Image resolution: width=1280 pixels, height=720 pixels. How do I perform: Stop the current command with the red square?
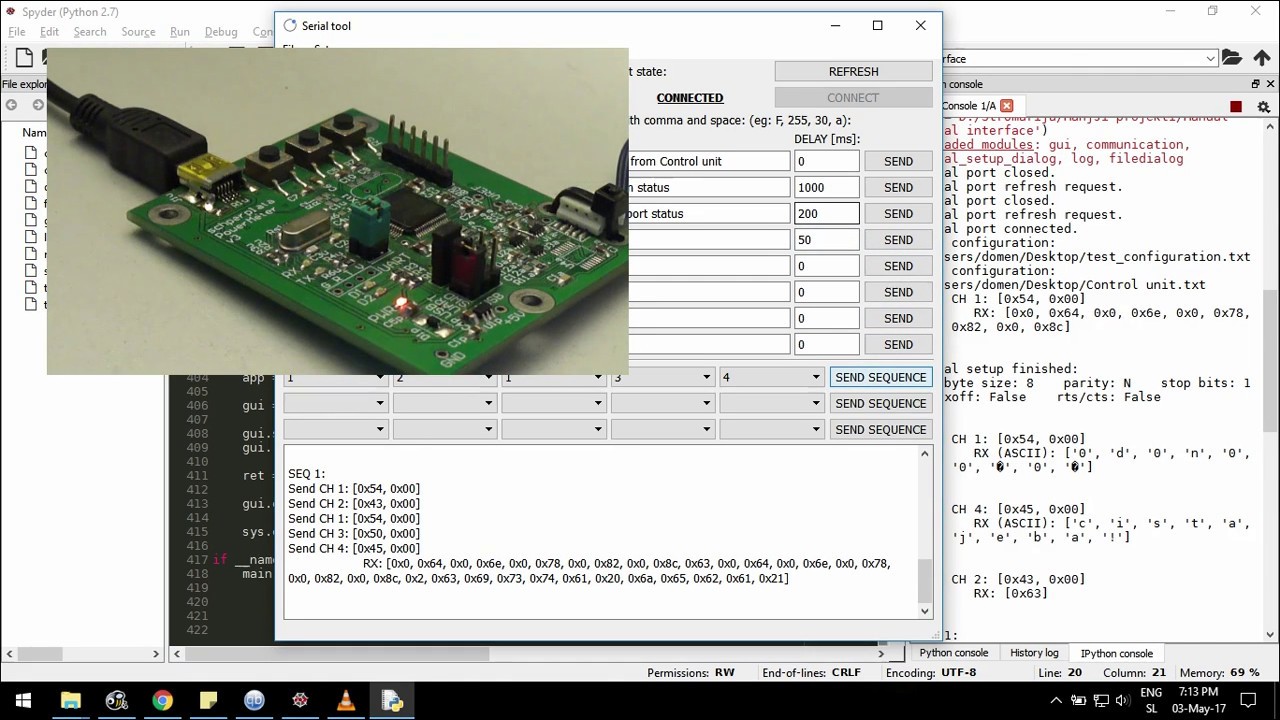[1236, 106]
